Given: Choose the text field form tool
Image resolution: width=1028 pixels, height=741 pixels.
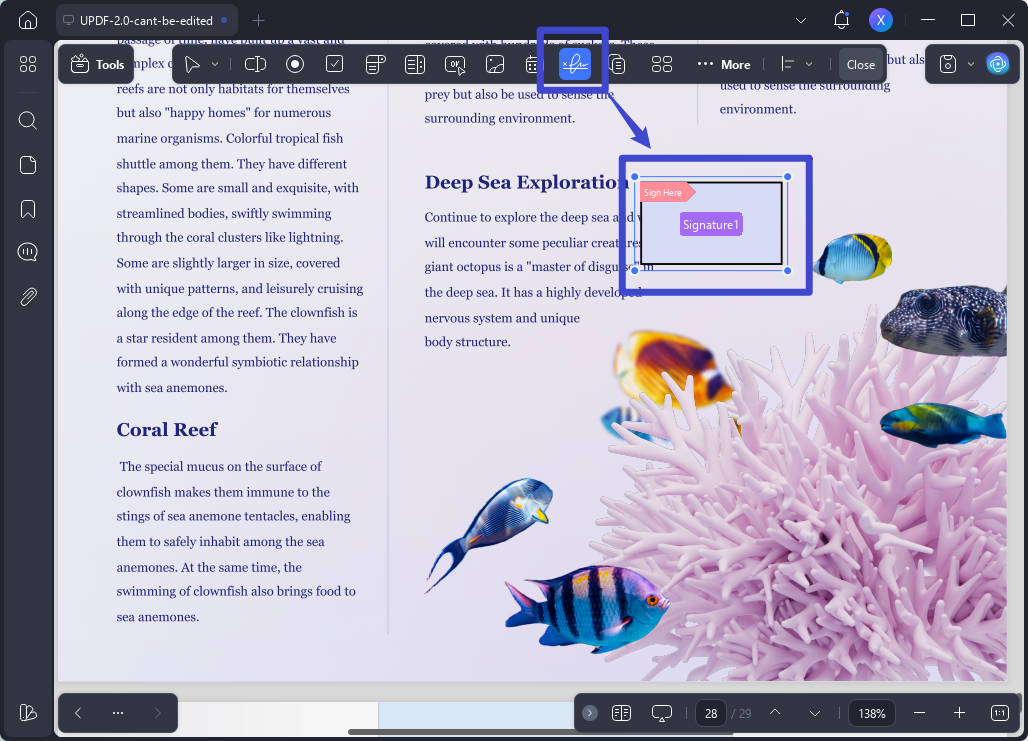Looking at the screenshot, I should coord(255,64).
